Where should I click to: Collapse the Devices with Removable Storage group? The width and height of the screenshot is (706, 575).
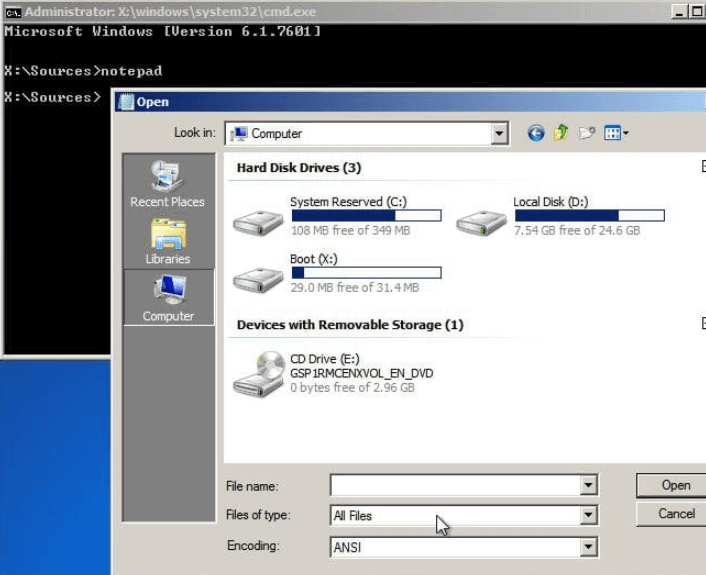pyautogui.click(x=703, y=323)
